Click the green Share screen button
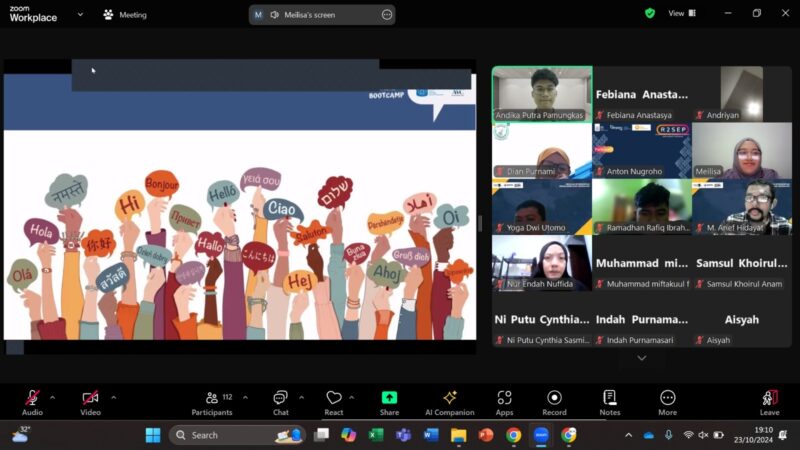800x450 pixels. click(x=389, y=398)
